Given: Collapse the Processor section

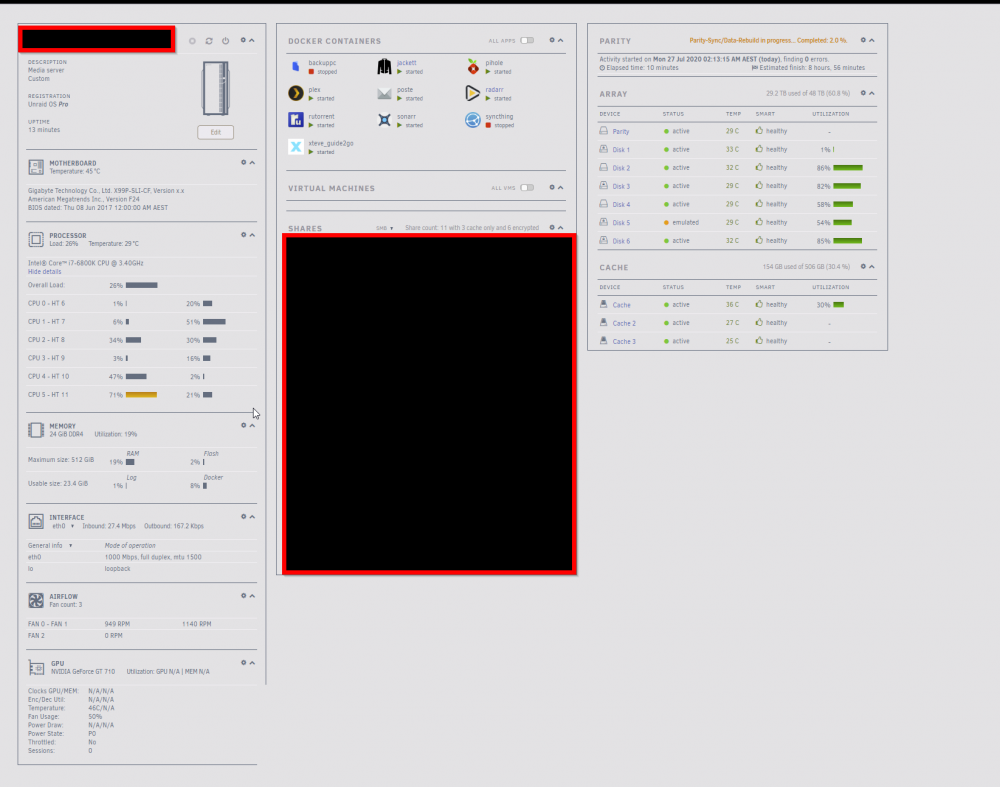Looking at the screenshot, I should [x=253, y=235].
